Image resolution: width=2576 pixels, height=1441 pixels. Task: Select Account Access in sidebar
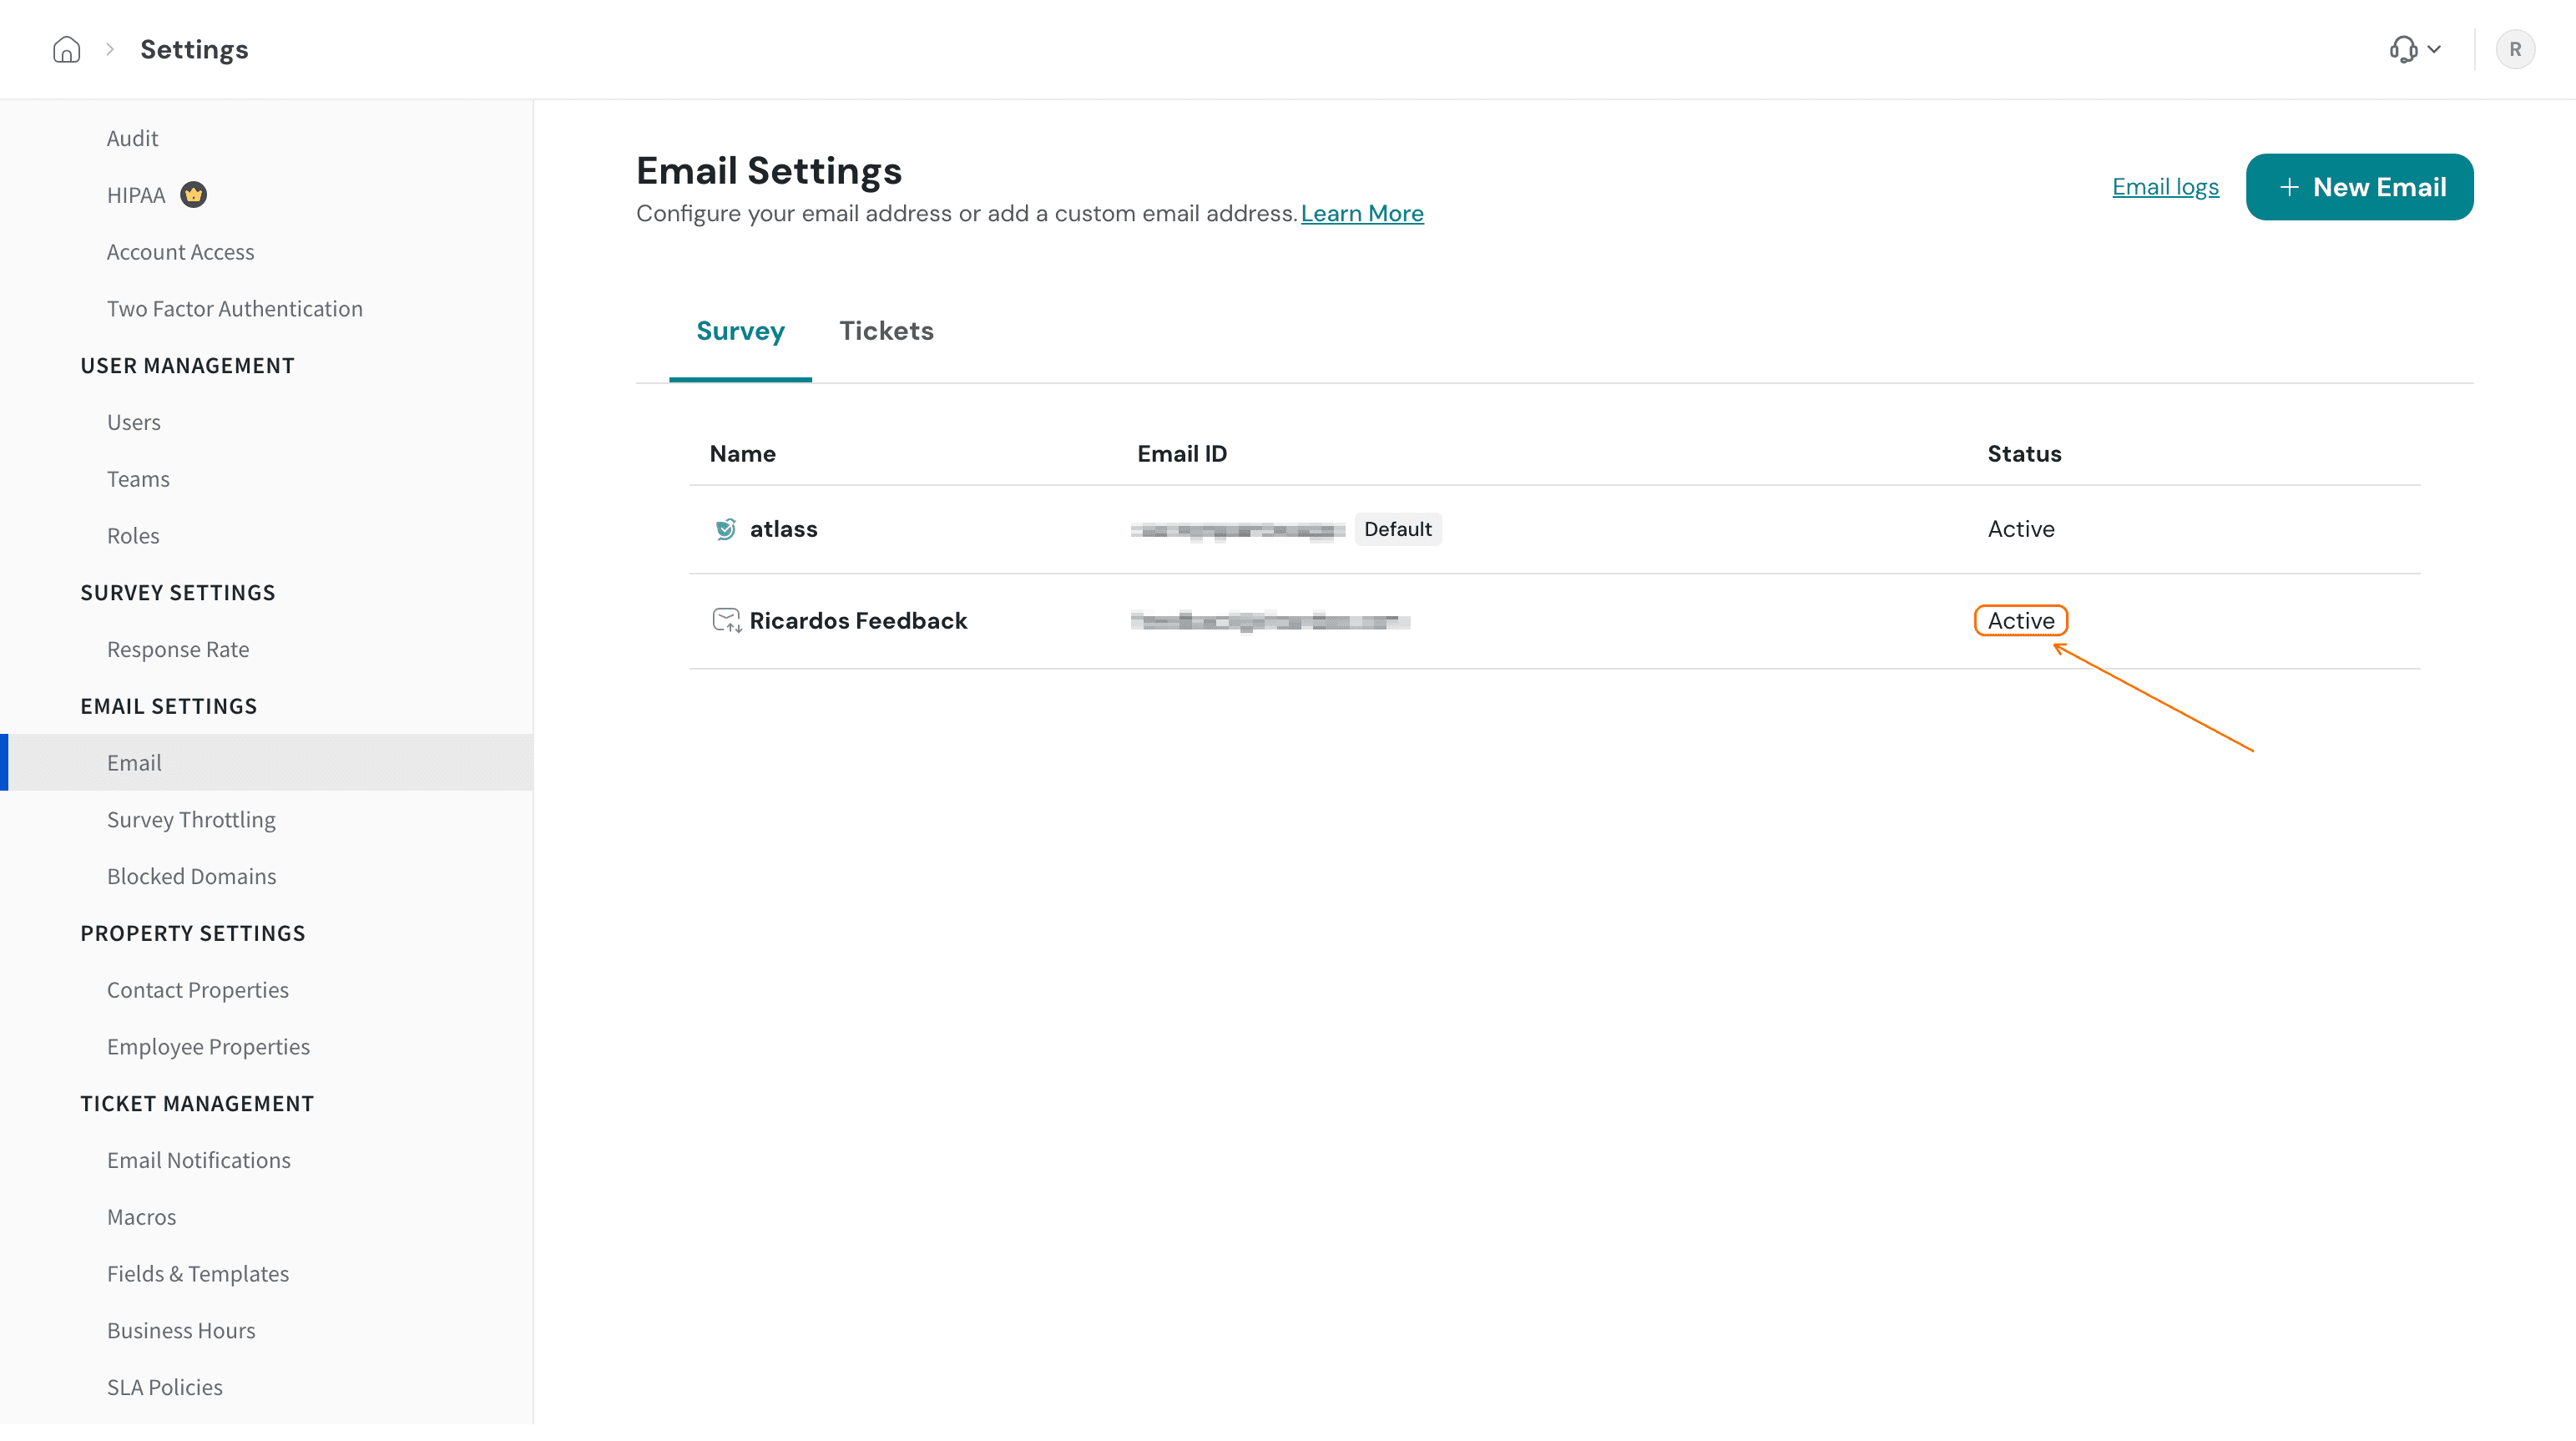pyautogui.click(x=180, y=252)
